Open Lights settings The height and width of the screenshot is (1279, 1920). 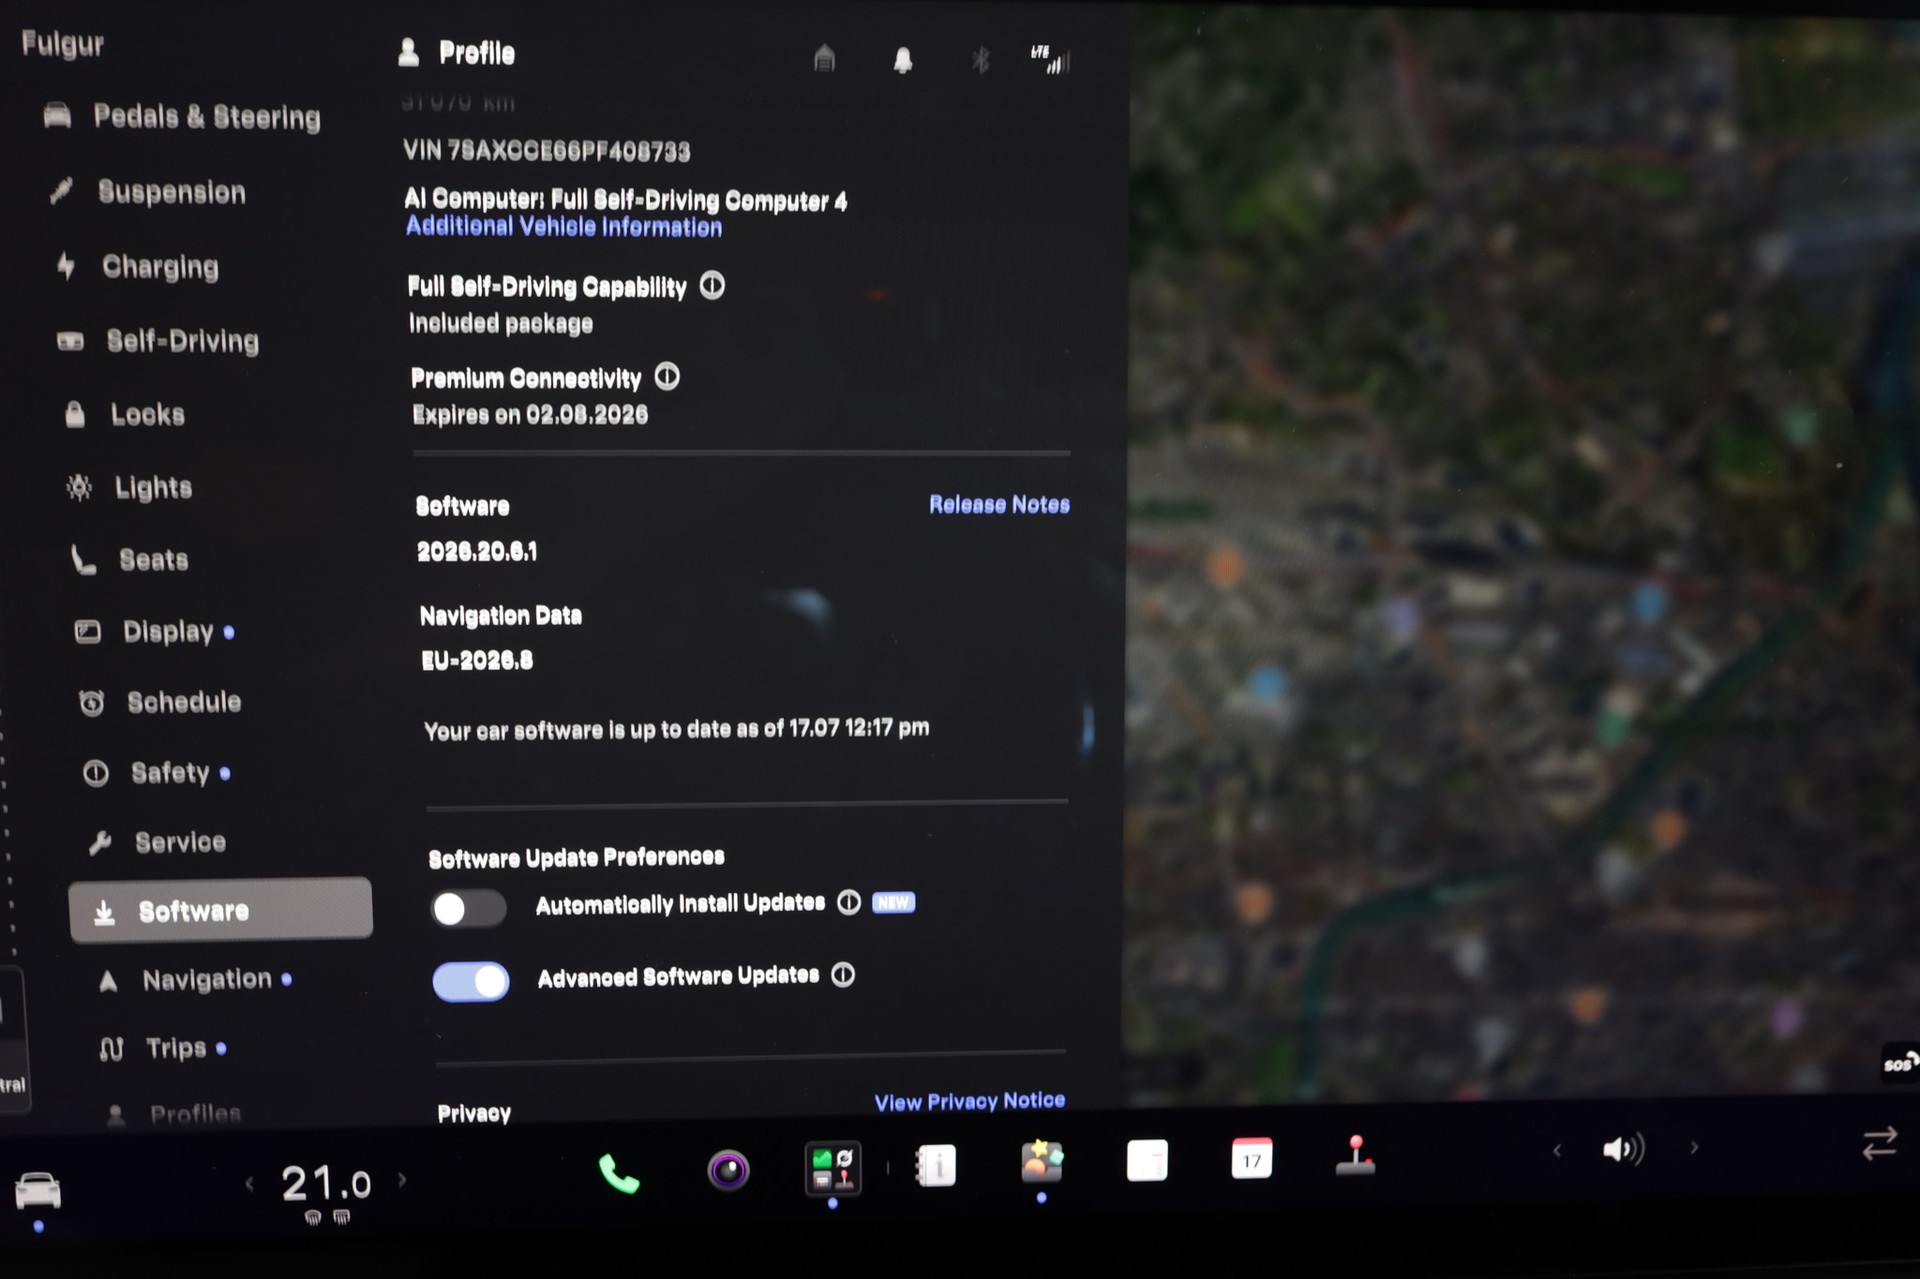tap(129, 487)
